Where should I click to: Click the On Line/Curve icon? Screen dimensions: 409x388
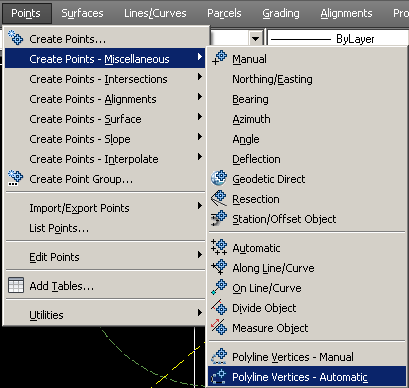click(x=219, y=287)
